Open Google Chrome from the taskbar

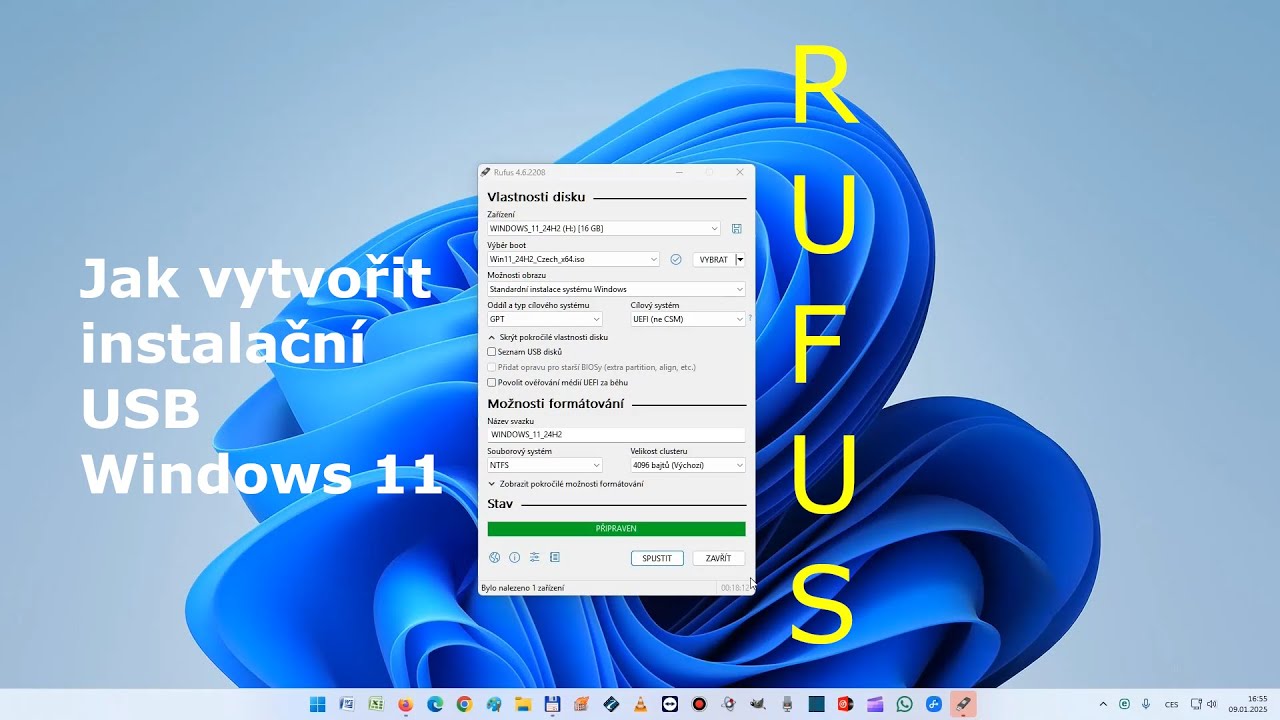click(x=464, y=704)
